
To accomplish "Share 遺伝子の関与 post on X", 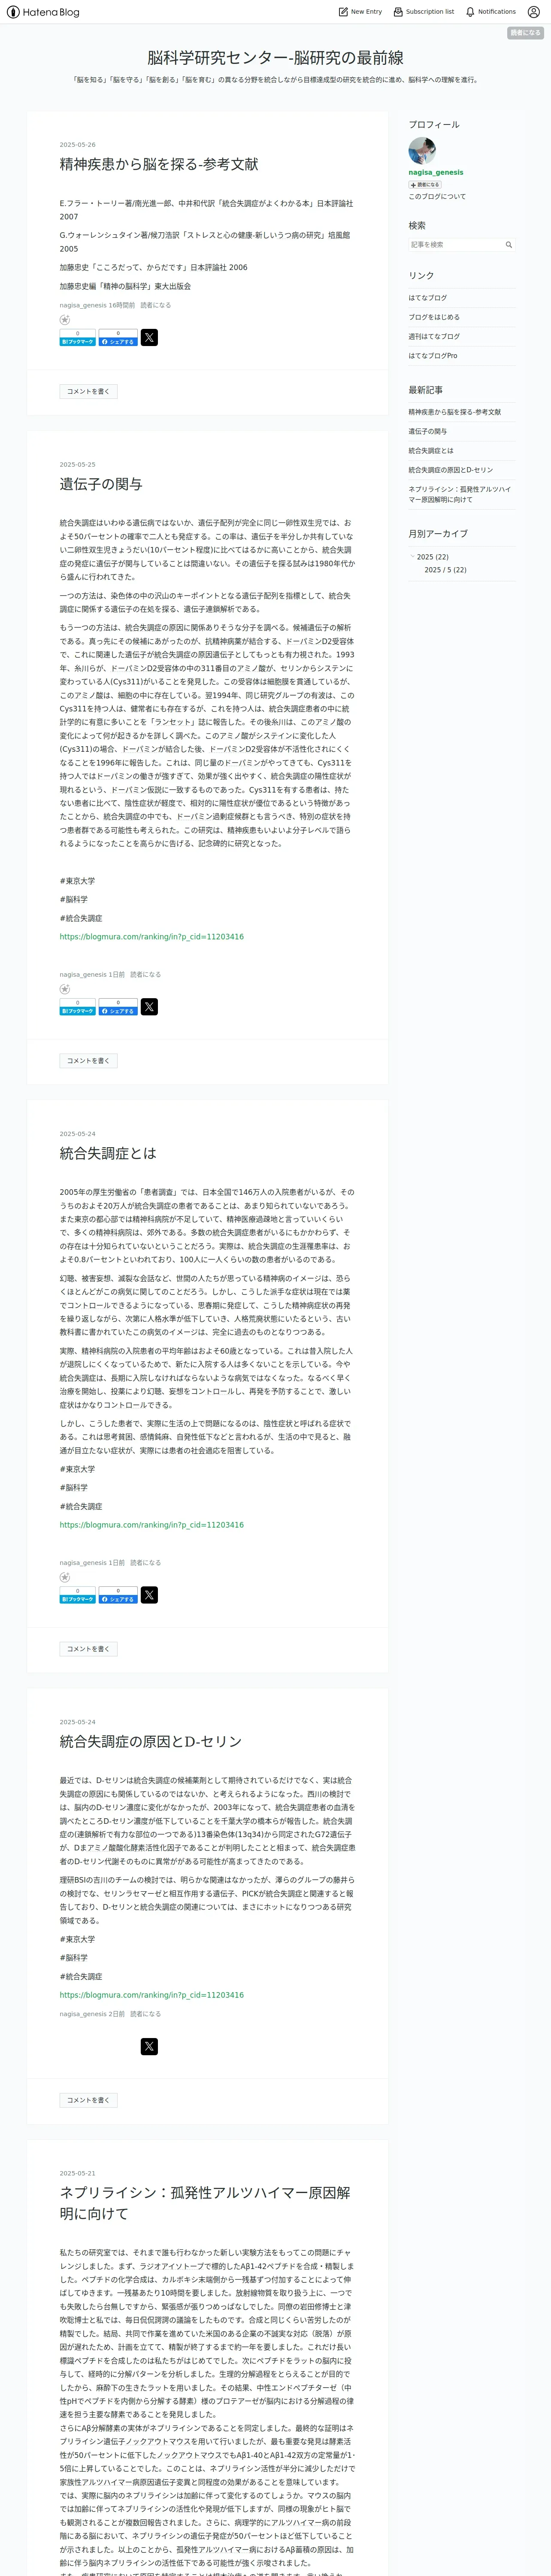I will (149, 1007).
